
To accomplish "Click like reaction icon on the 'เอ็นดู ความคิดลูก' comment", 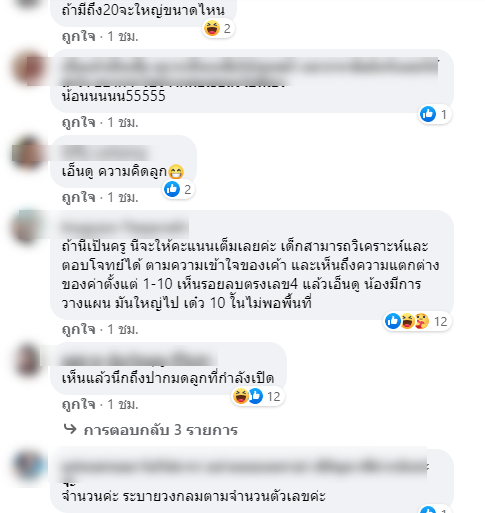I will click(x=172, y=189).
